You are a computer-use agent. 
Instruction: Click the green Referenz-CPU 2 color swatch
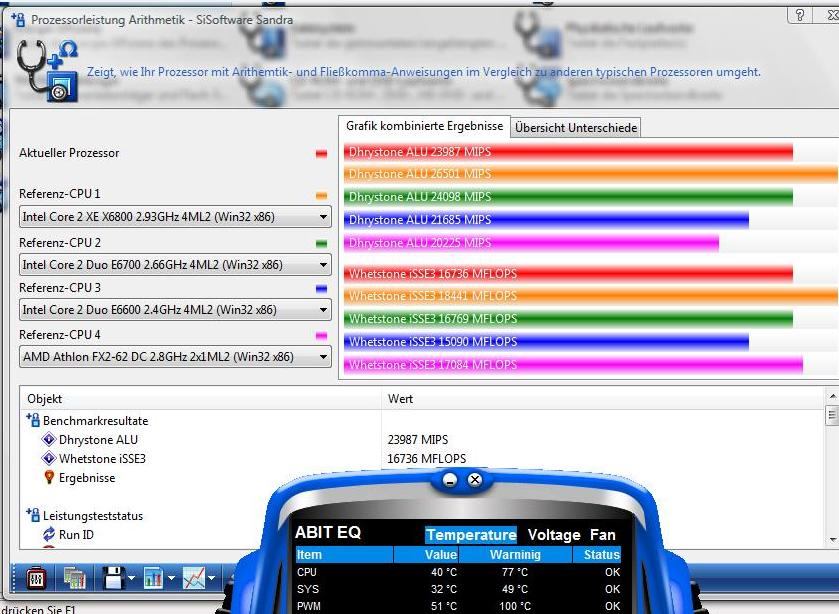tap(321, 244)
